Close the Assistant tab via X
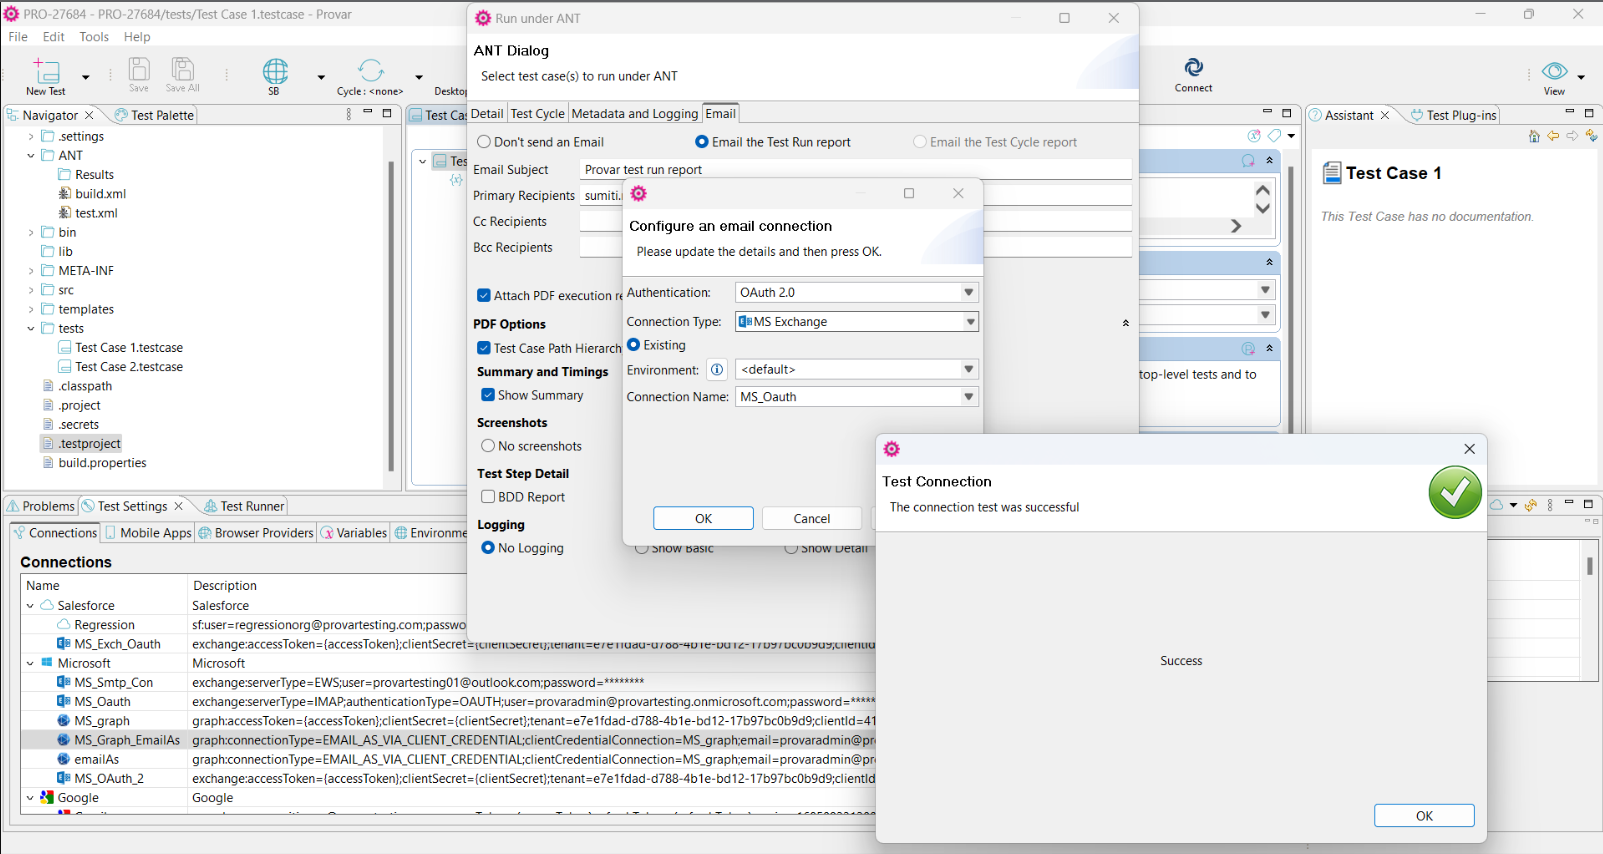The height and width of the screenshot is (854, 1603). (x=1385, y=115)
